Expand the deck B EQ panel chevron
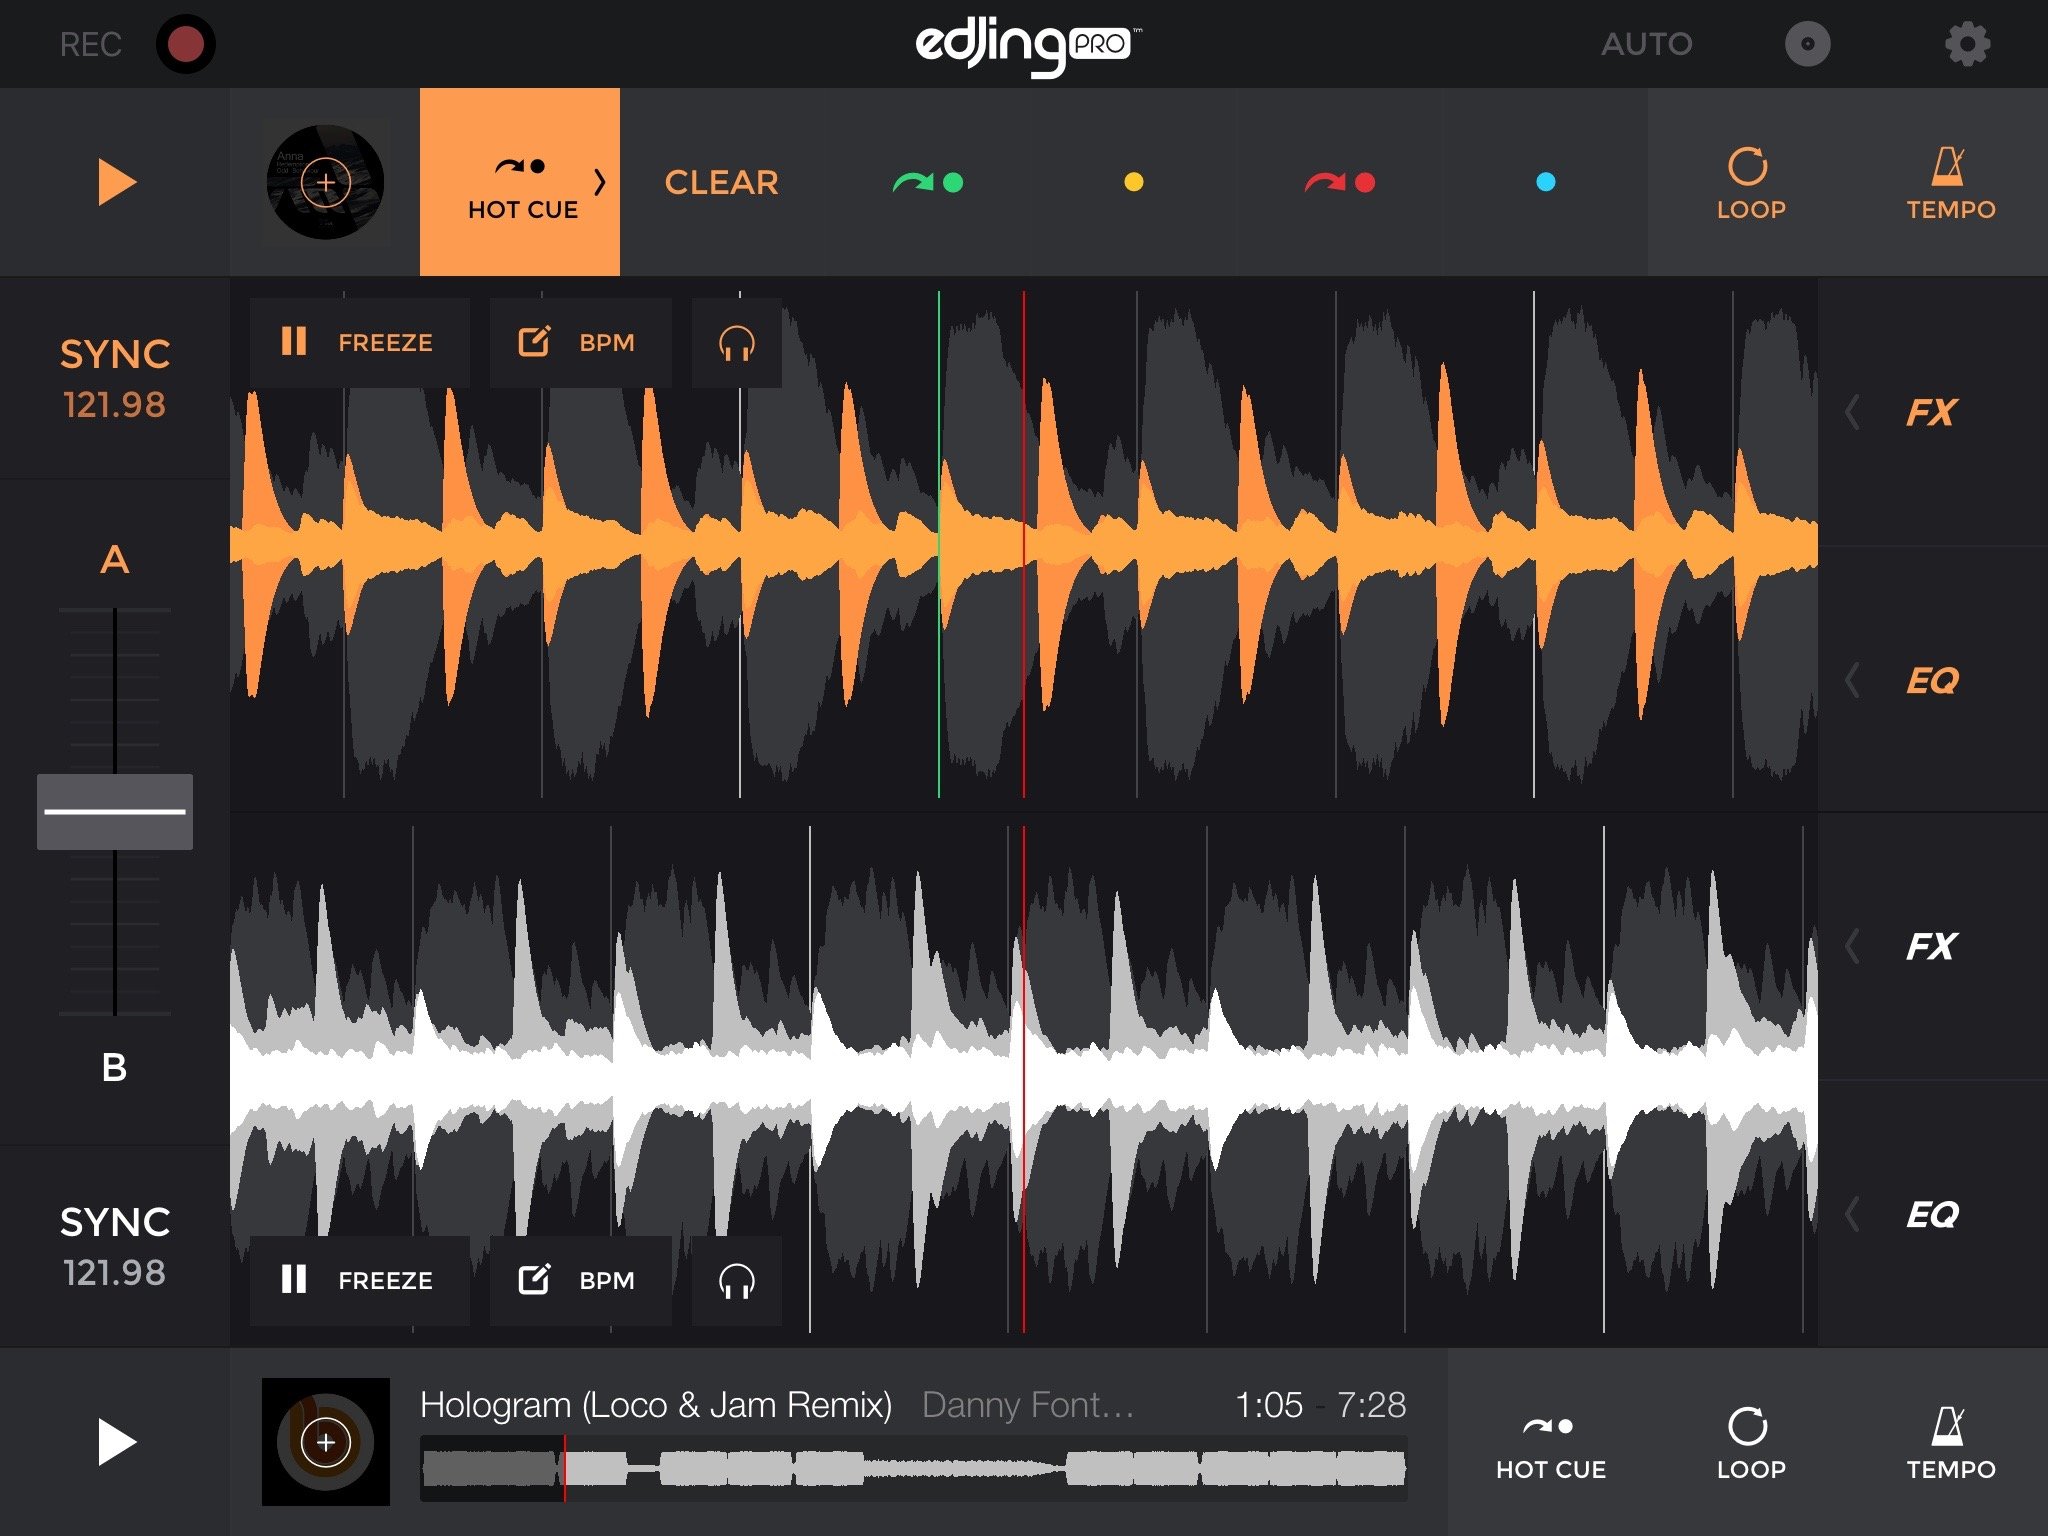The height and width of the screenshot is (1536, 2048). (1853, 1214)
